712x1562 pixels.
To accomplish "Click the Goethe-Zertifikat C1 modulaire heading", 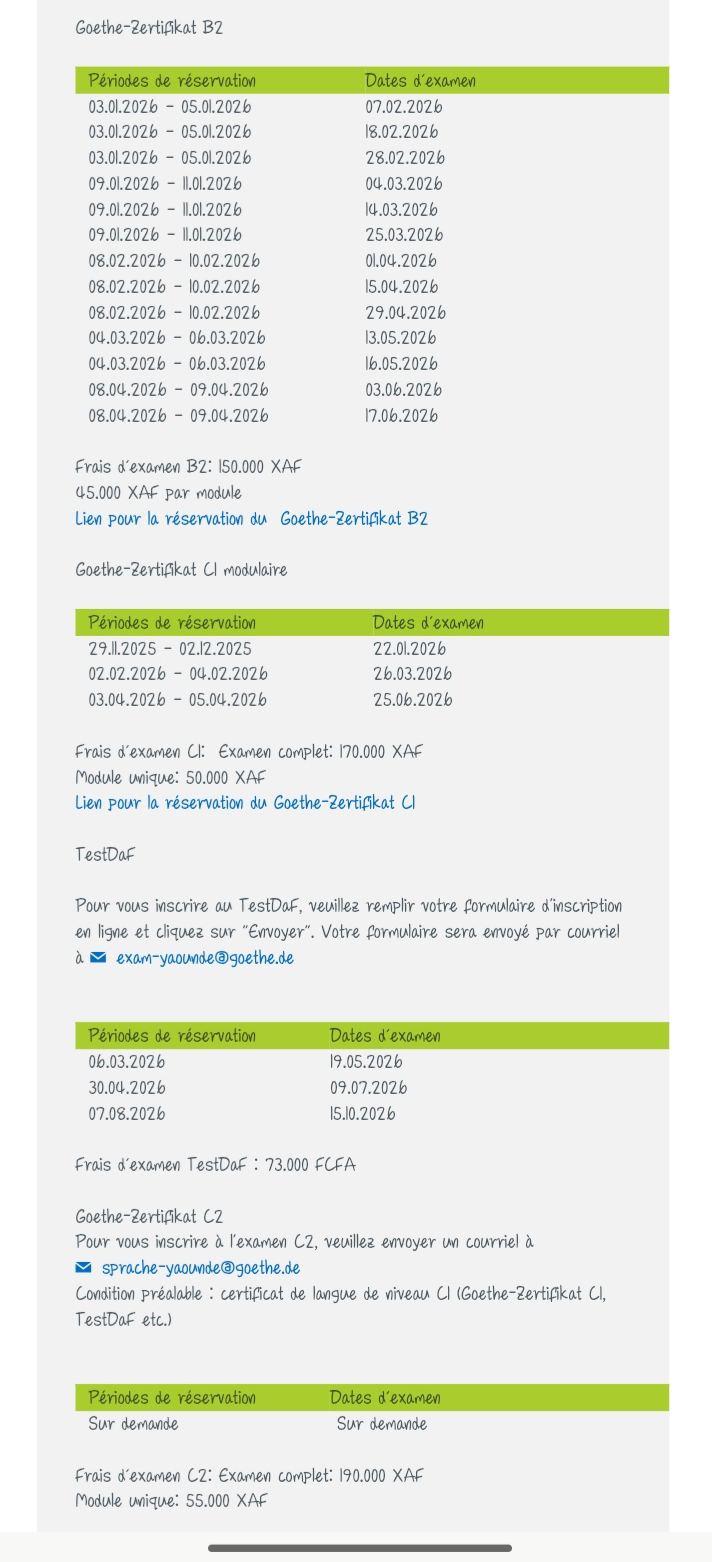I will [181, 570].
